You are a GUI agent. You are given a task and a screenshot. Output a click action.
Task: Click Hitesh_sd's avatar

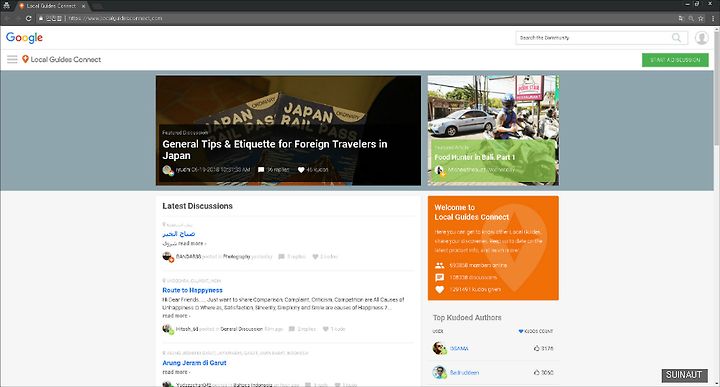168,329
